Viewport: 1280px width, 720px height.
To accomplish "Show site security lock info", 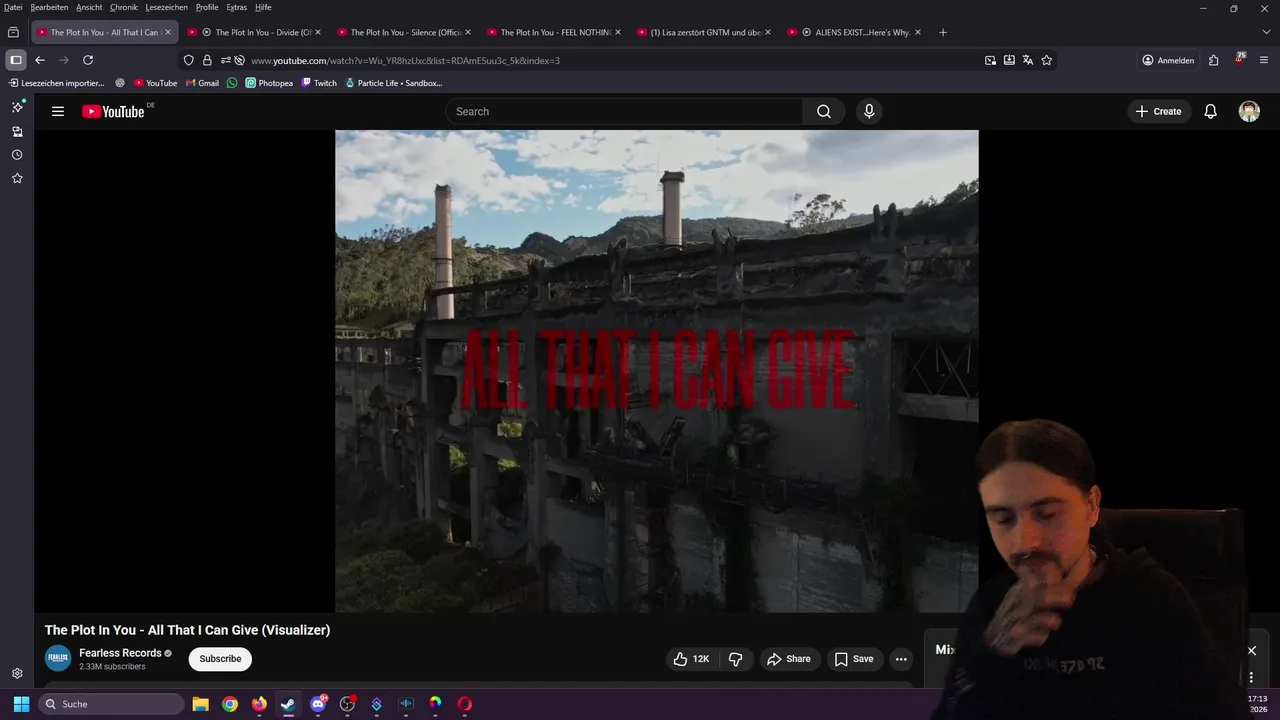I will [x=207, y=60].
